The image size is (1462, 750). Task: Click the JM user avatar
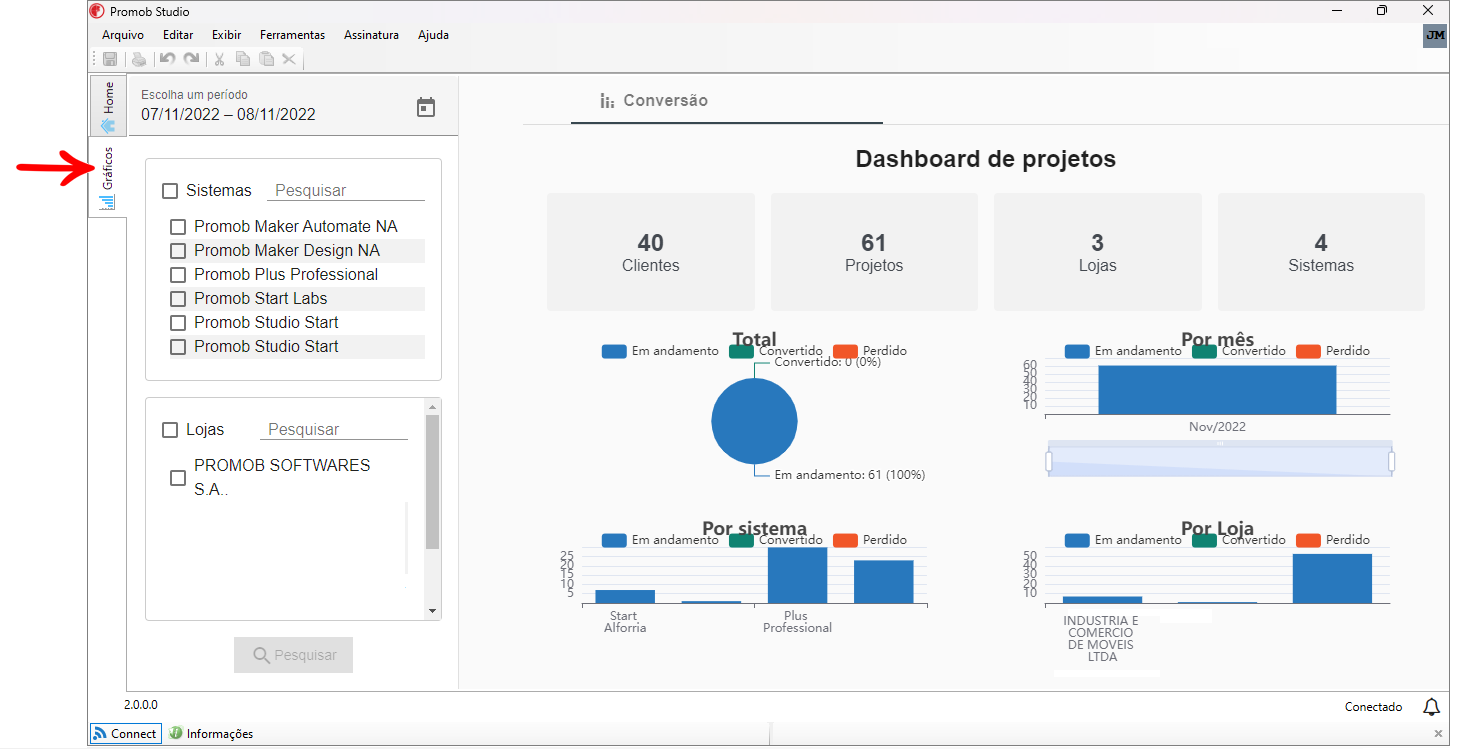tap(1435, 35)
